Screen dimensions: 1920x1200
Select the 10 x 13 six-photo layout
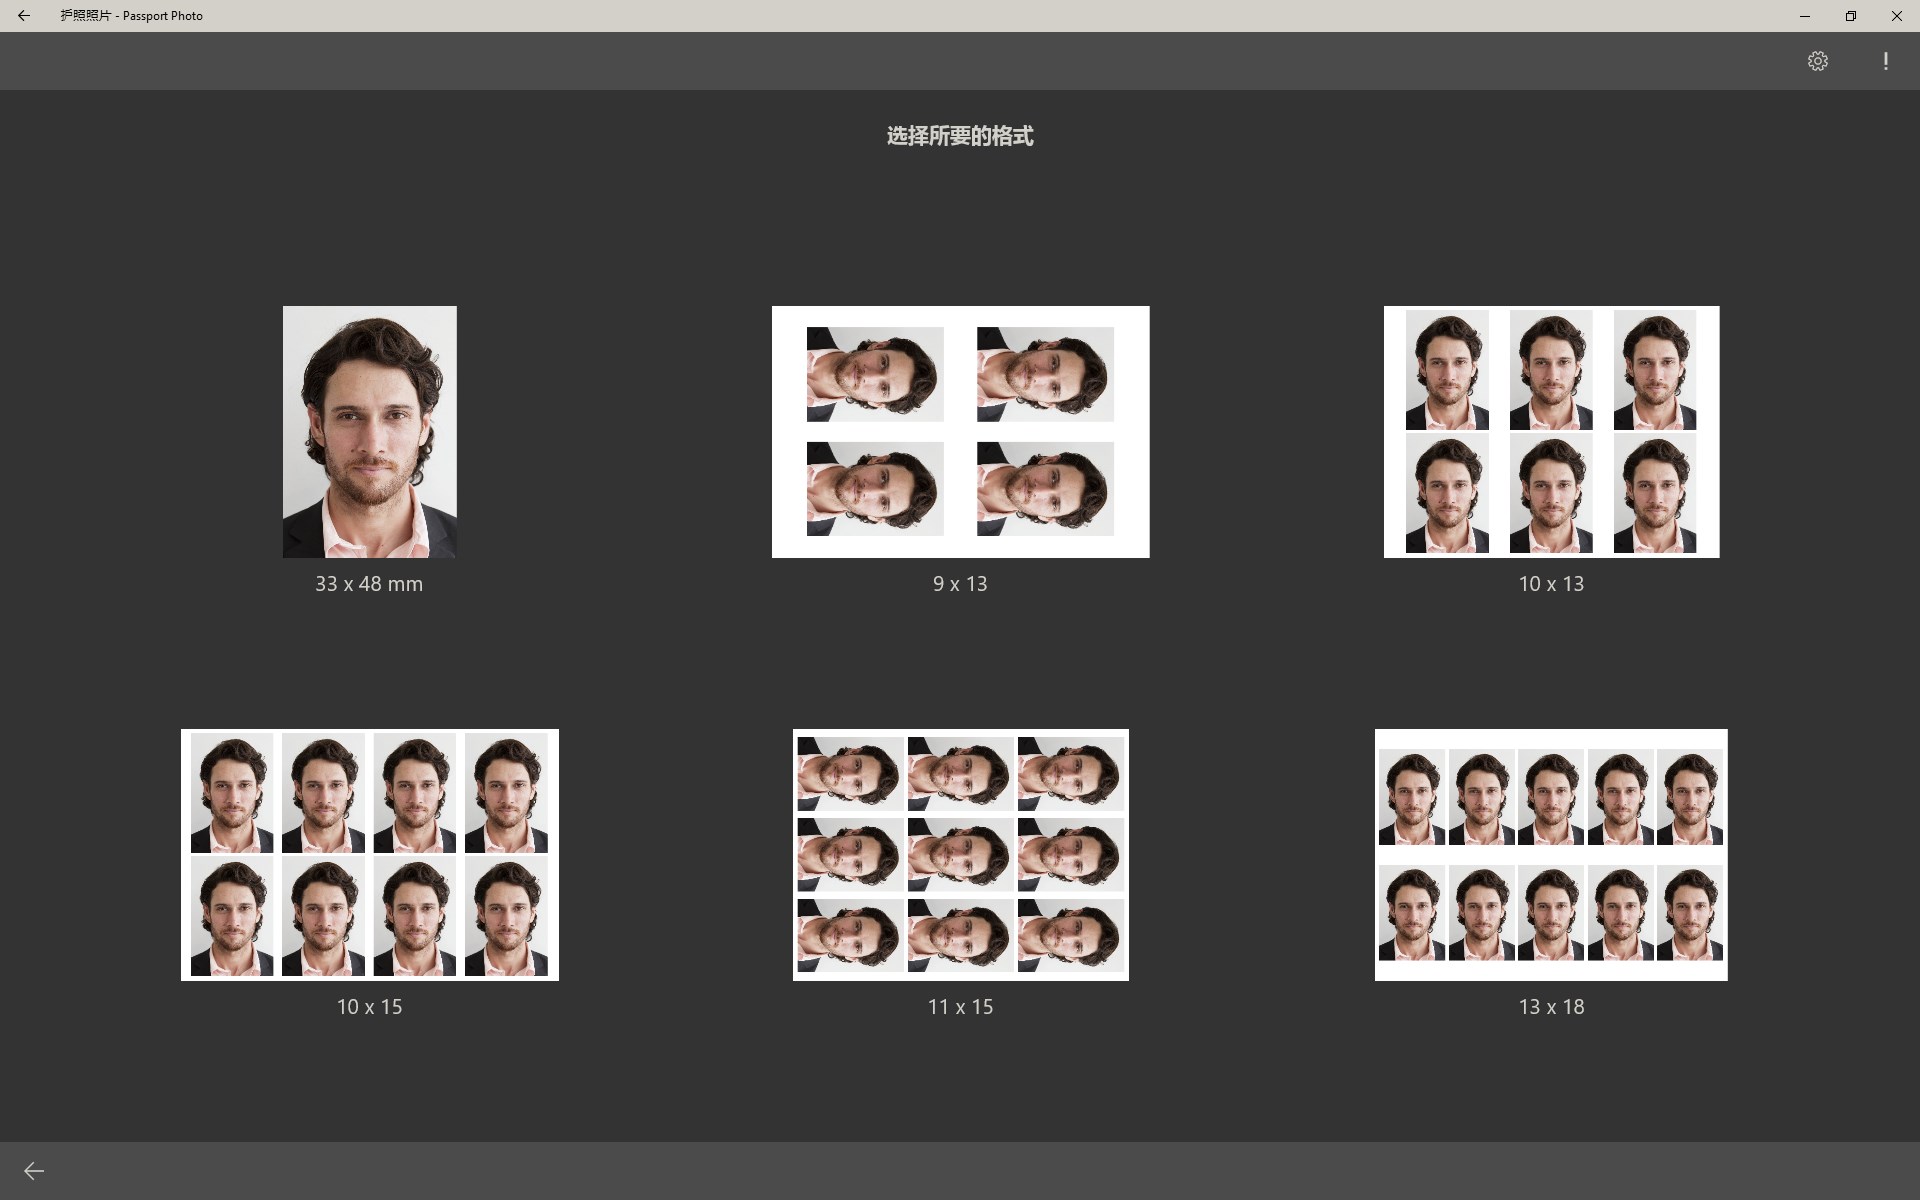pos(1550,431)
